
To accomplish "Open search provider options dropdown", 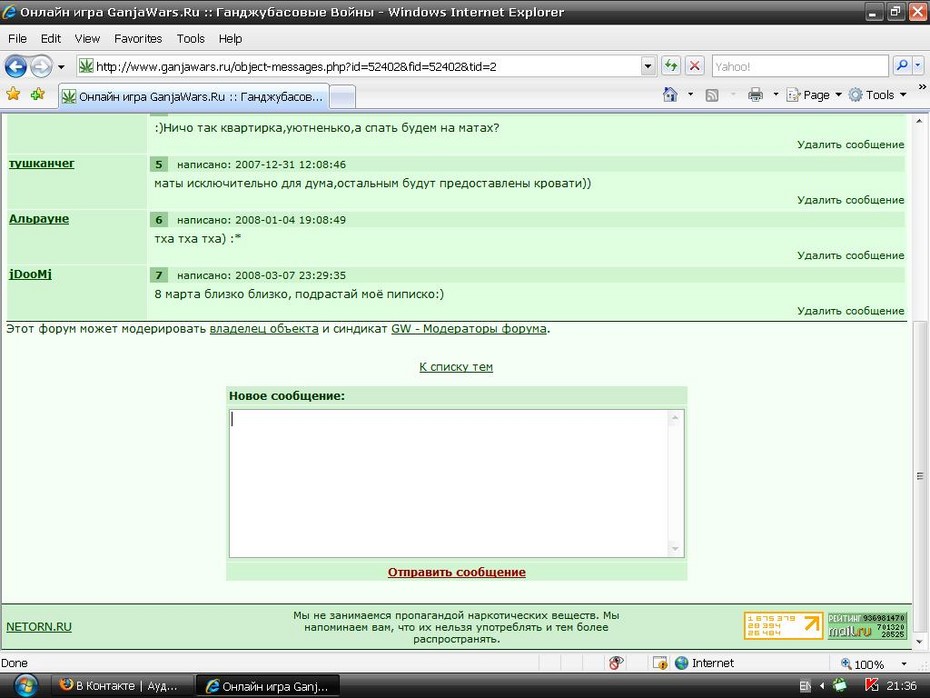I will click(918, 66).
